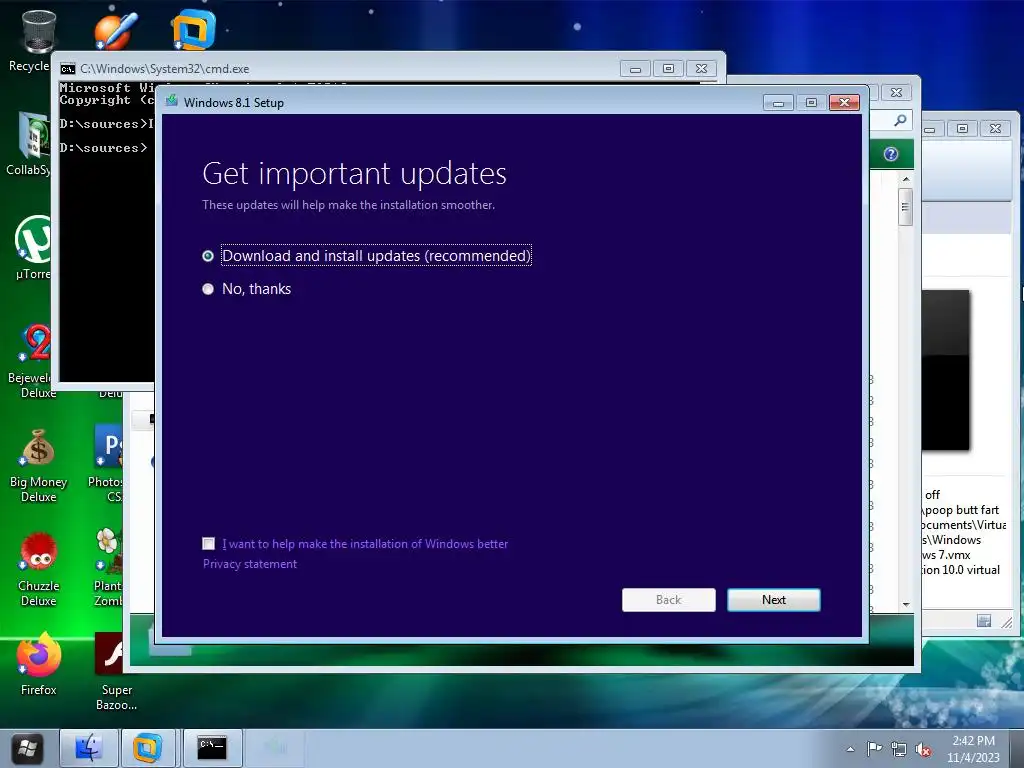Click the disabled Back button
The width and height of the screenshot is (1024, 768).
pos(669,600)
